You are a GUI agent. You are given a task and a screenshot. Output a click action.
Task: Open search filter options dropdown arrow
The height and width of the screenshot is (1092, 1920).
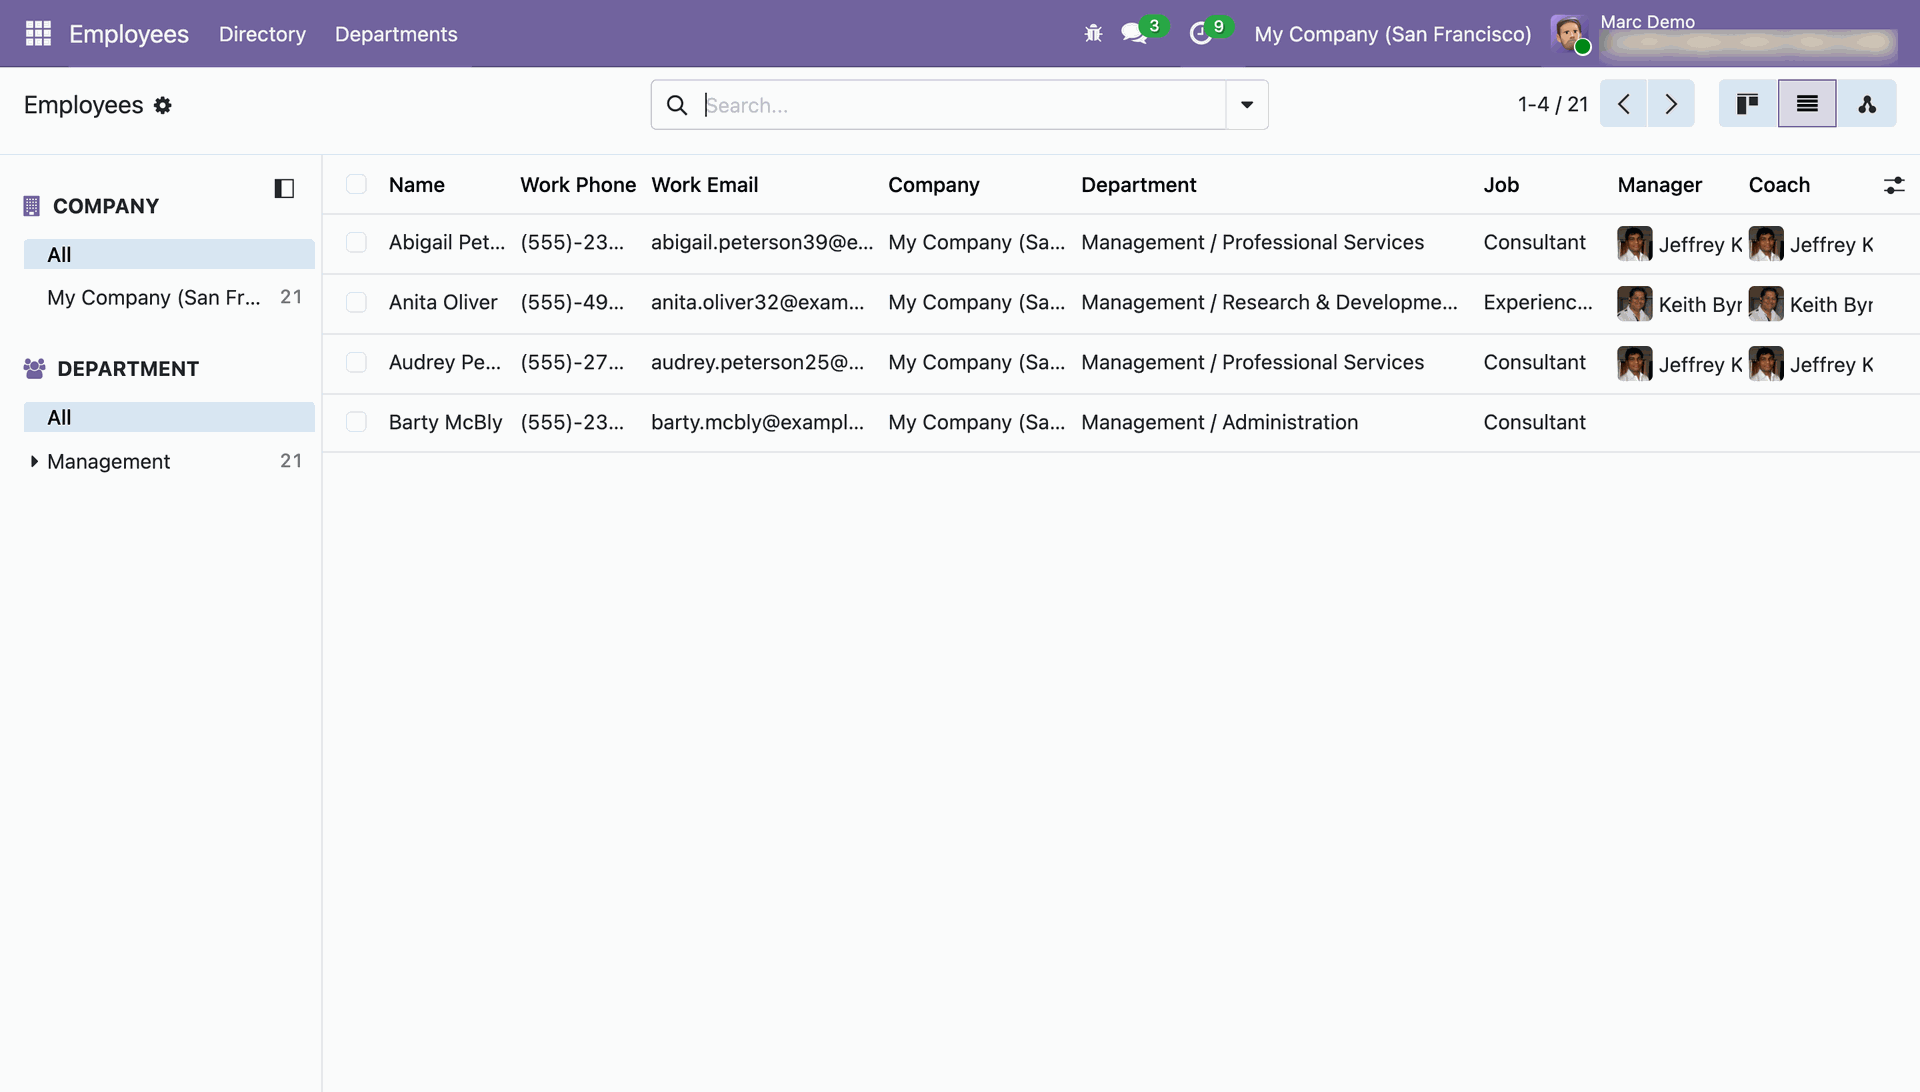point(1247,105)
